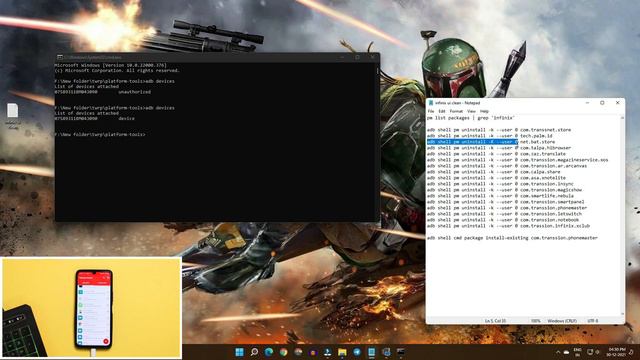Maximize the Command Prompt window

[x=357, y=58]
